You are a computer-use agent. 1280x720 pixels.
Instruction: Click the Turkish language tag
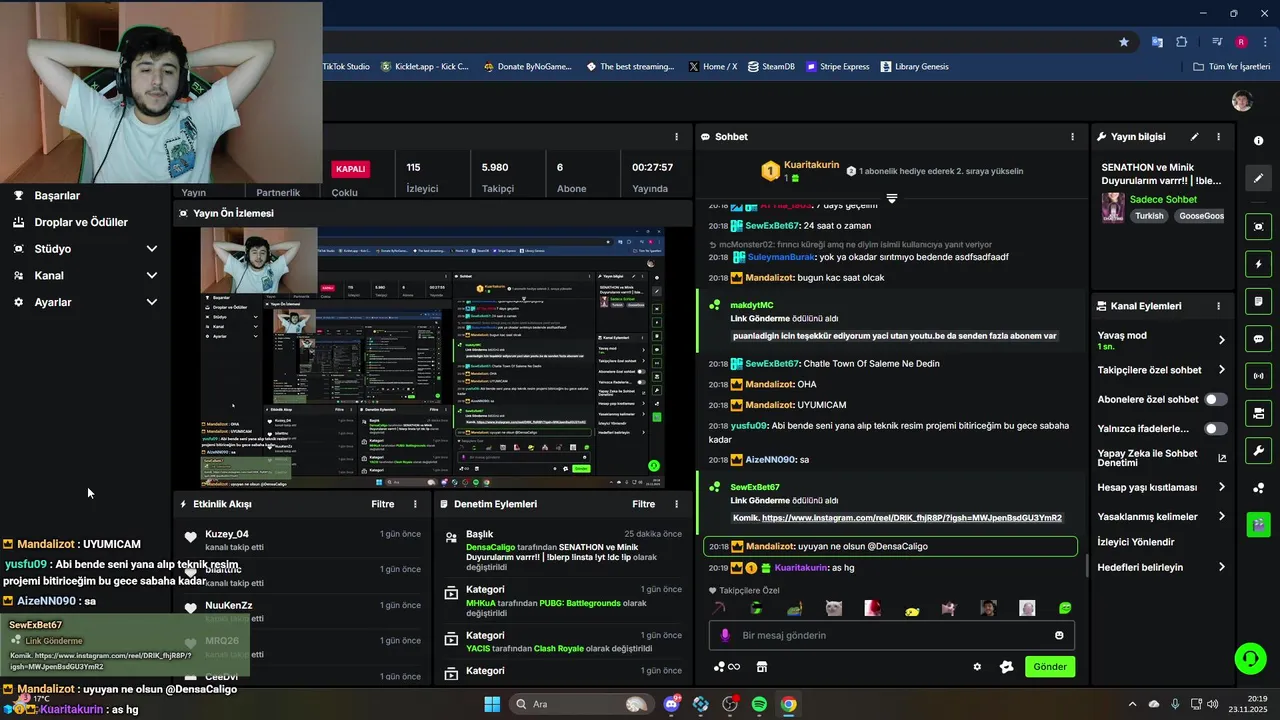point(1149,216)
